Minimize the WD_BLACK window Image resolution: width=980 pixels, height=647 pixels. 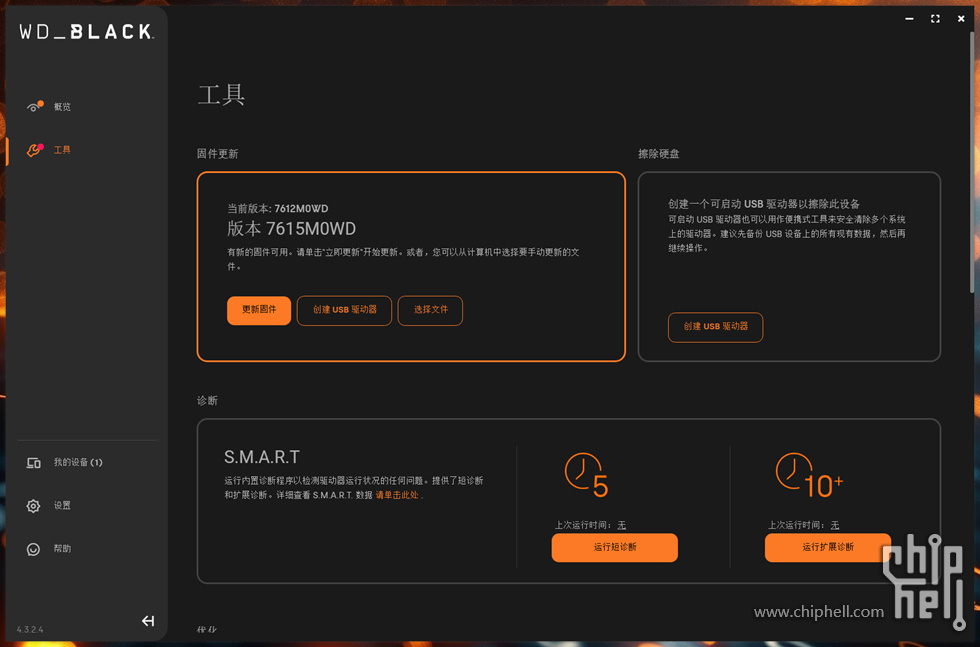point(909,19)
